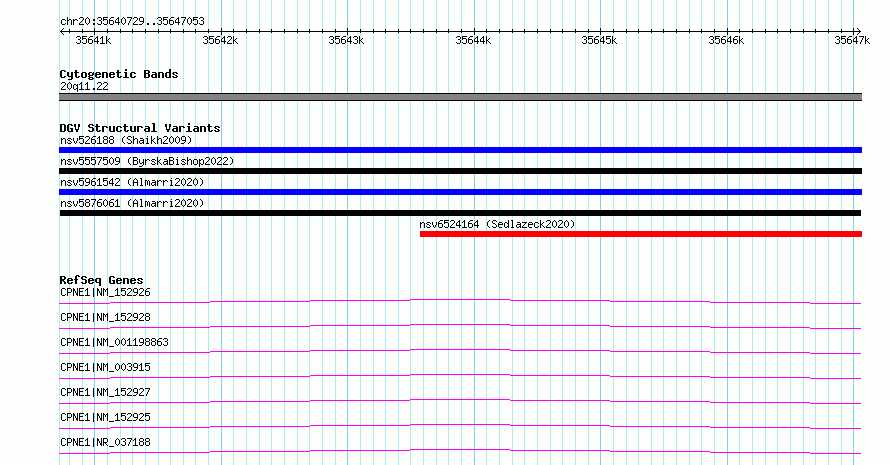This screenshot has width=890, height=465.
Task: Click the magenta intron line under NR_037188
Action: pos(460,450)
